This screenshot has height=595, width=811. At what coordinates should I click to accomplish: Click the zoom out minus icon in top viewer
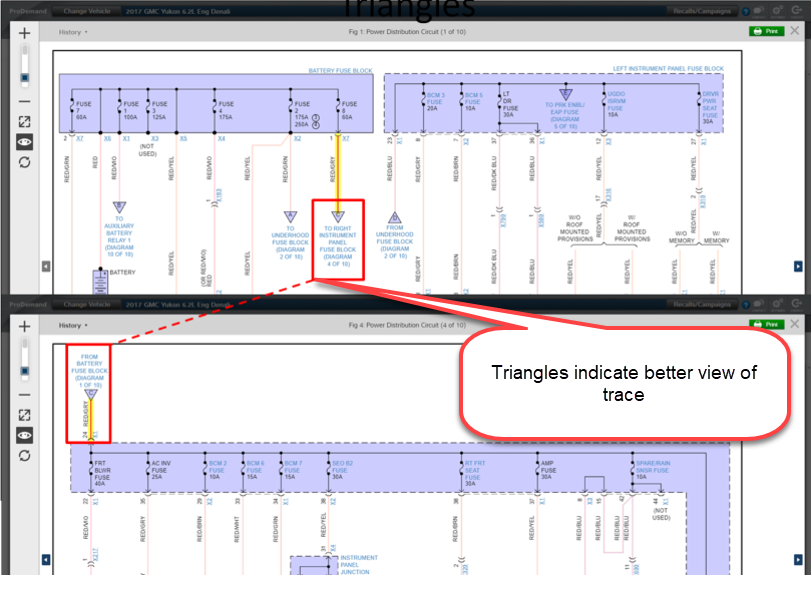(x=24, y=101)
